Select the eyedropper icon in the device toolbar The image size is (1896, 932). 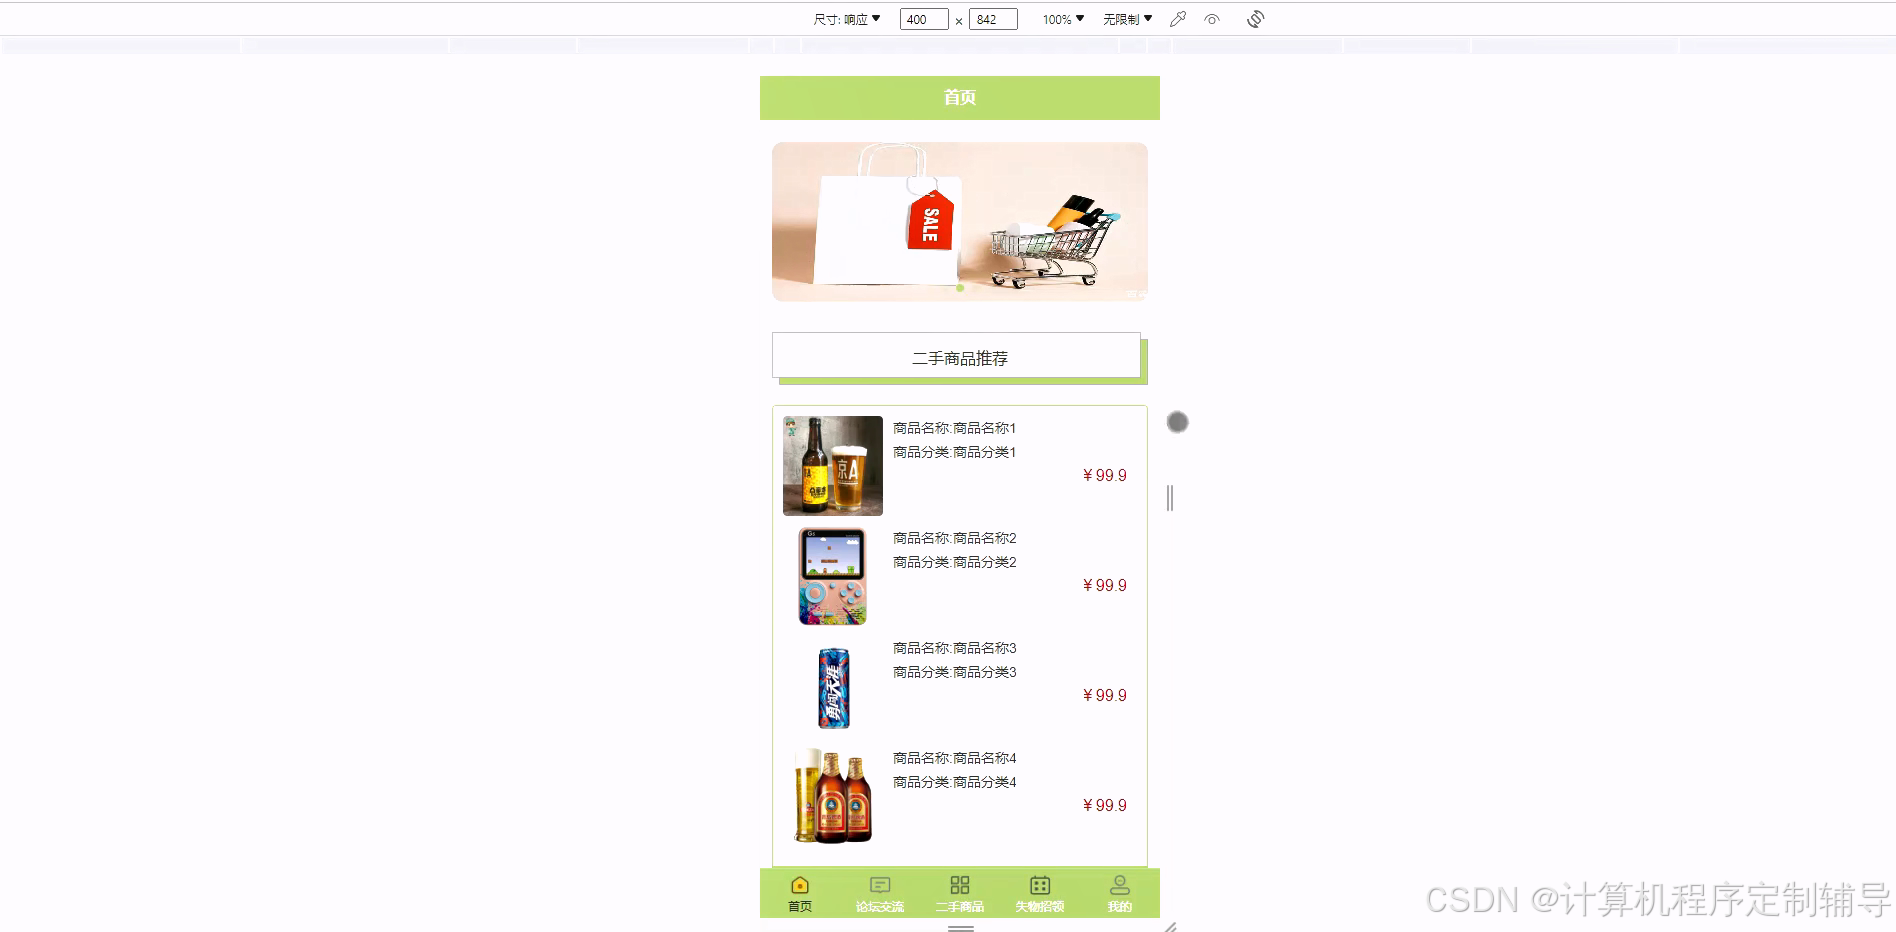click(x=1177, y=18)
